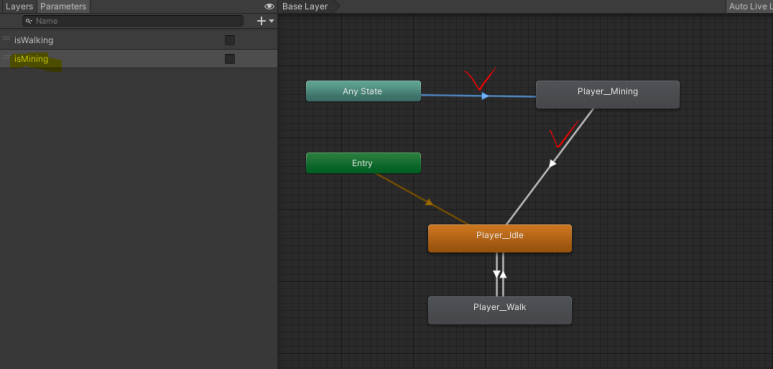Switch to the Layers tab
Image resolution: width=773 pixels, height=369 pixels.
tap(19, 6)
